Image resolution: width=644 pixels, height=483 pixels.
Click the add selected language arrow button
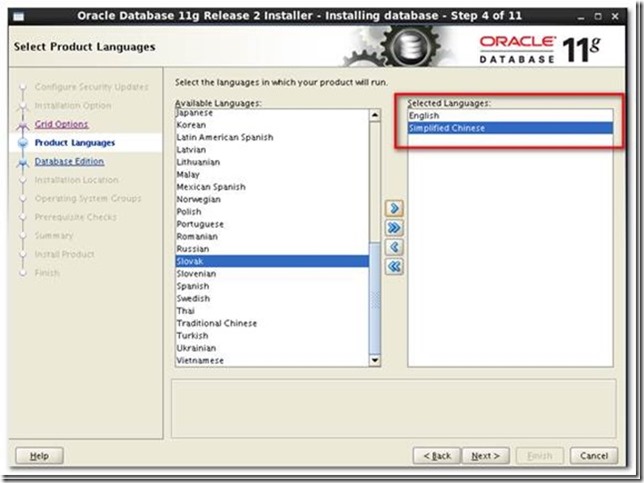coord(394,208)
